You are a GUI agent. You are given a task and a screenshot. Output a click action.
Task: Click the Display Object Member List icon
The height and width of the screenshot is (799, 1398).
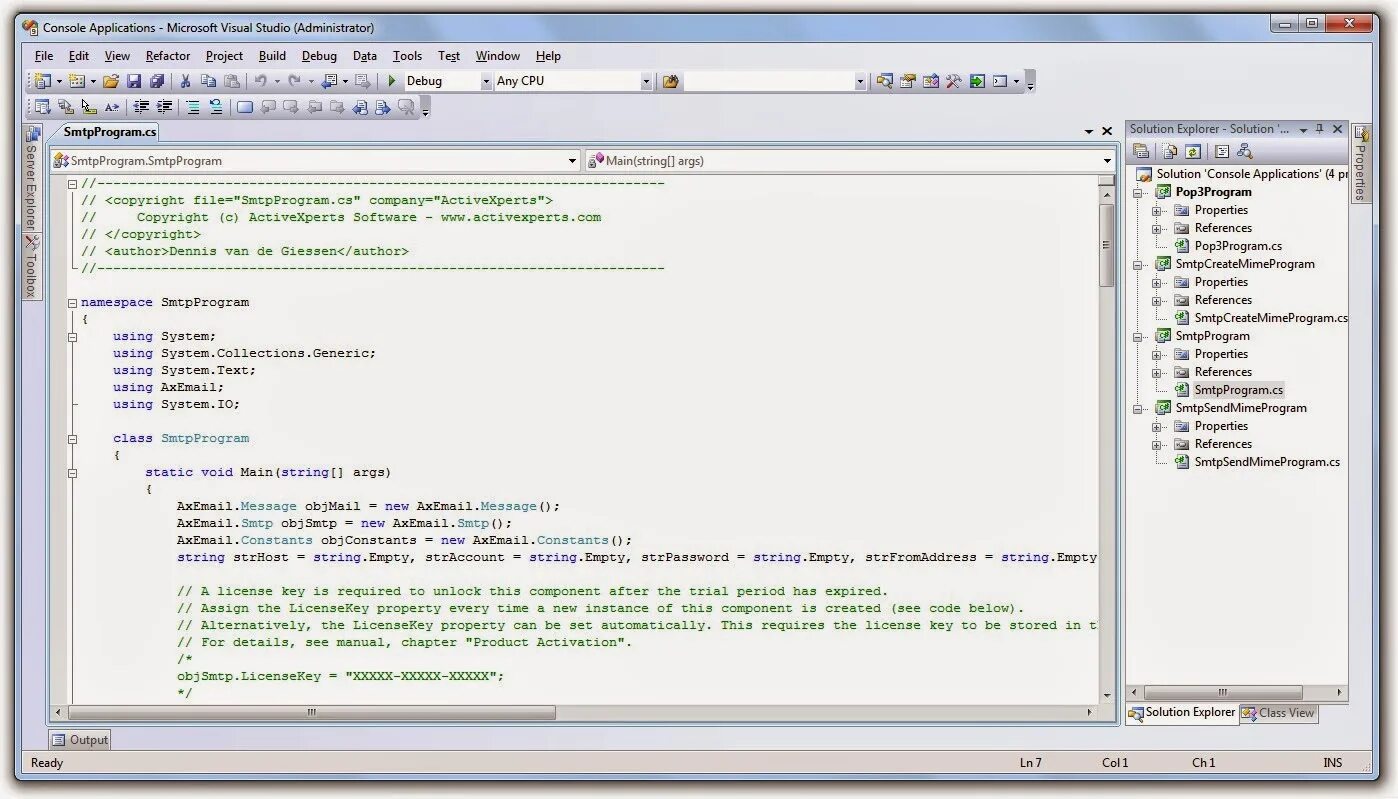42,107
